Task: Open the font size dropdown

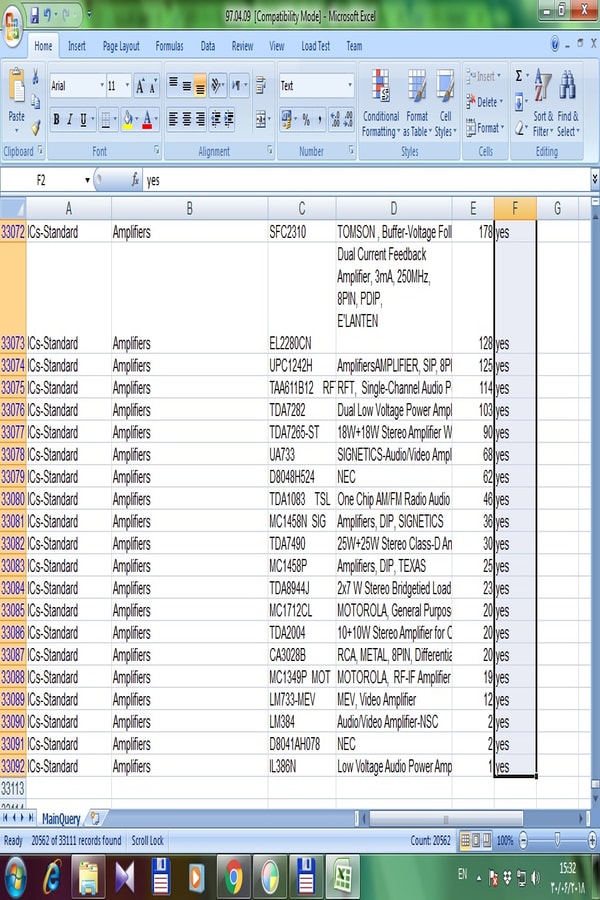Action: point(127,86)
